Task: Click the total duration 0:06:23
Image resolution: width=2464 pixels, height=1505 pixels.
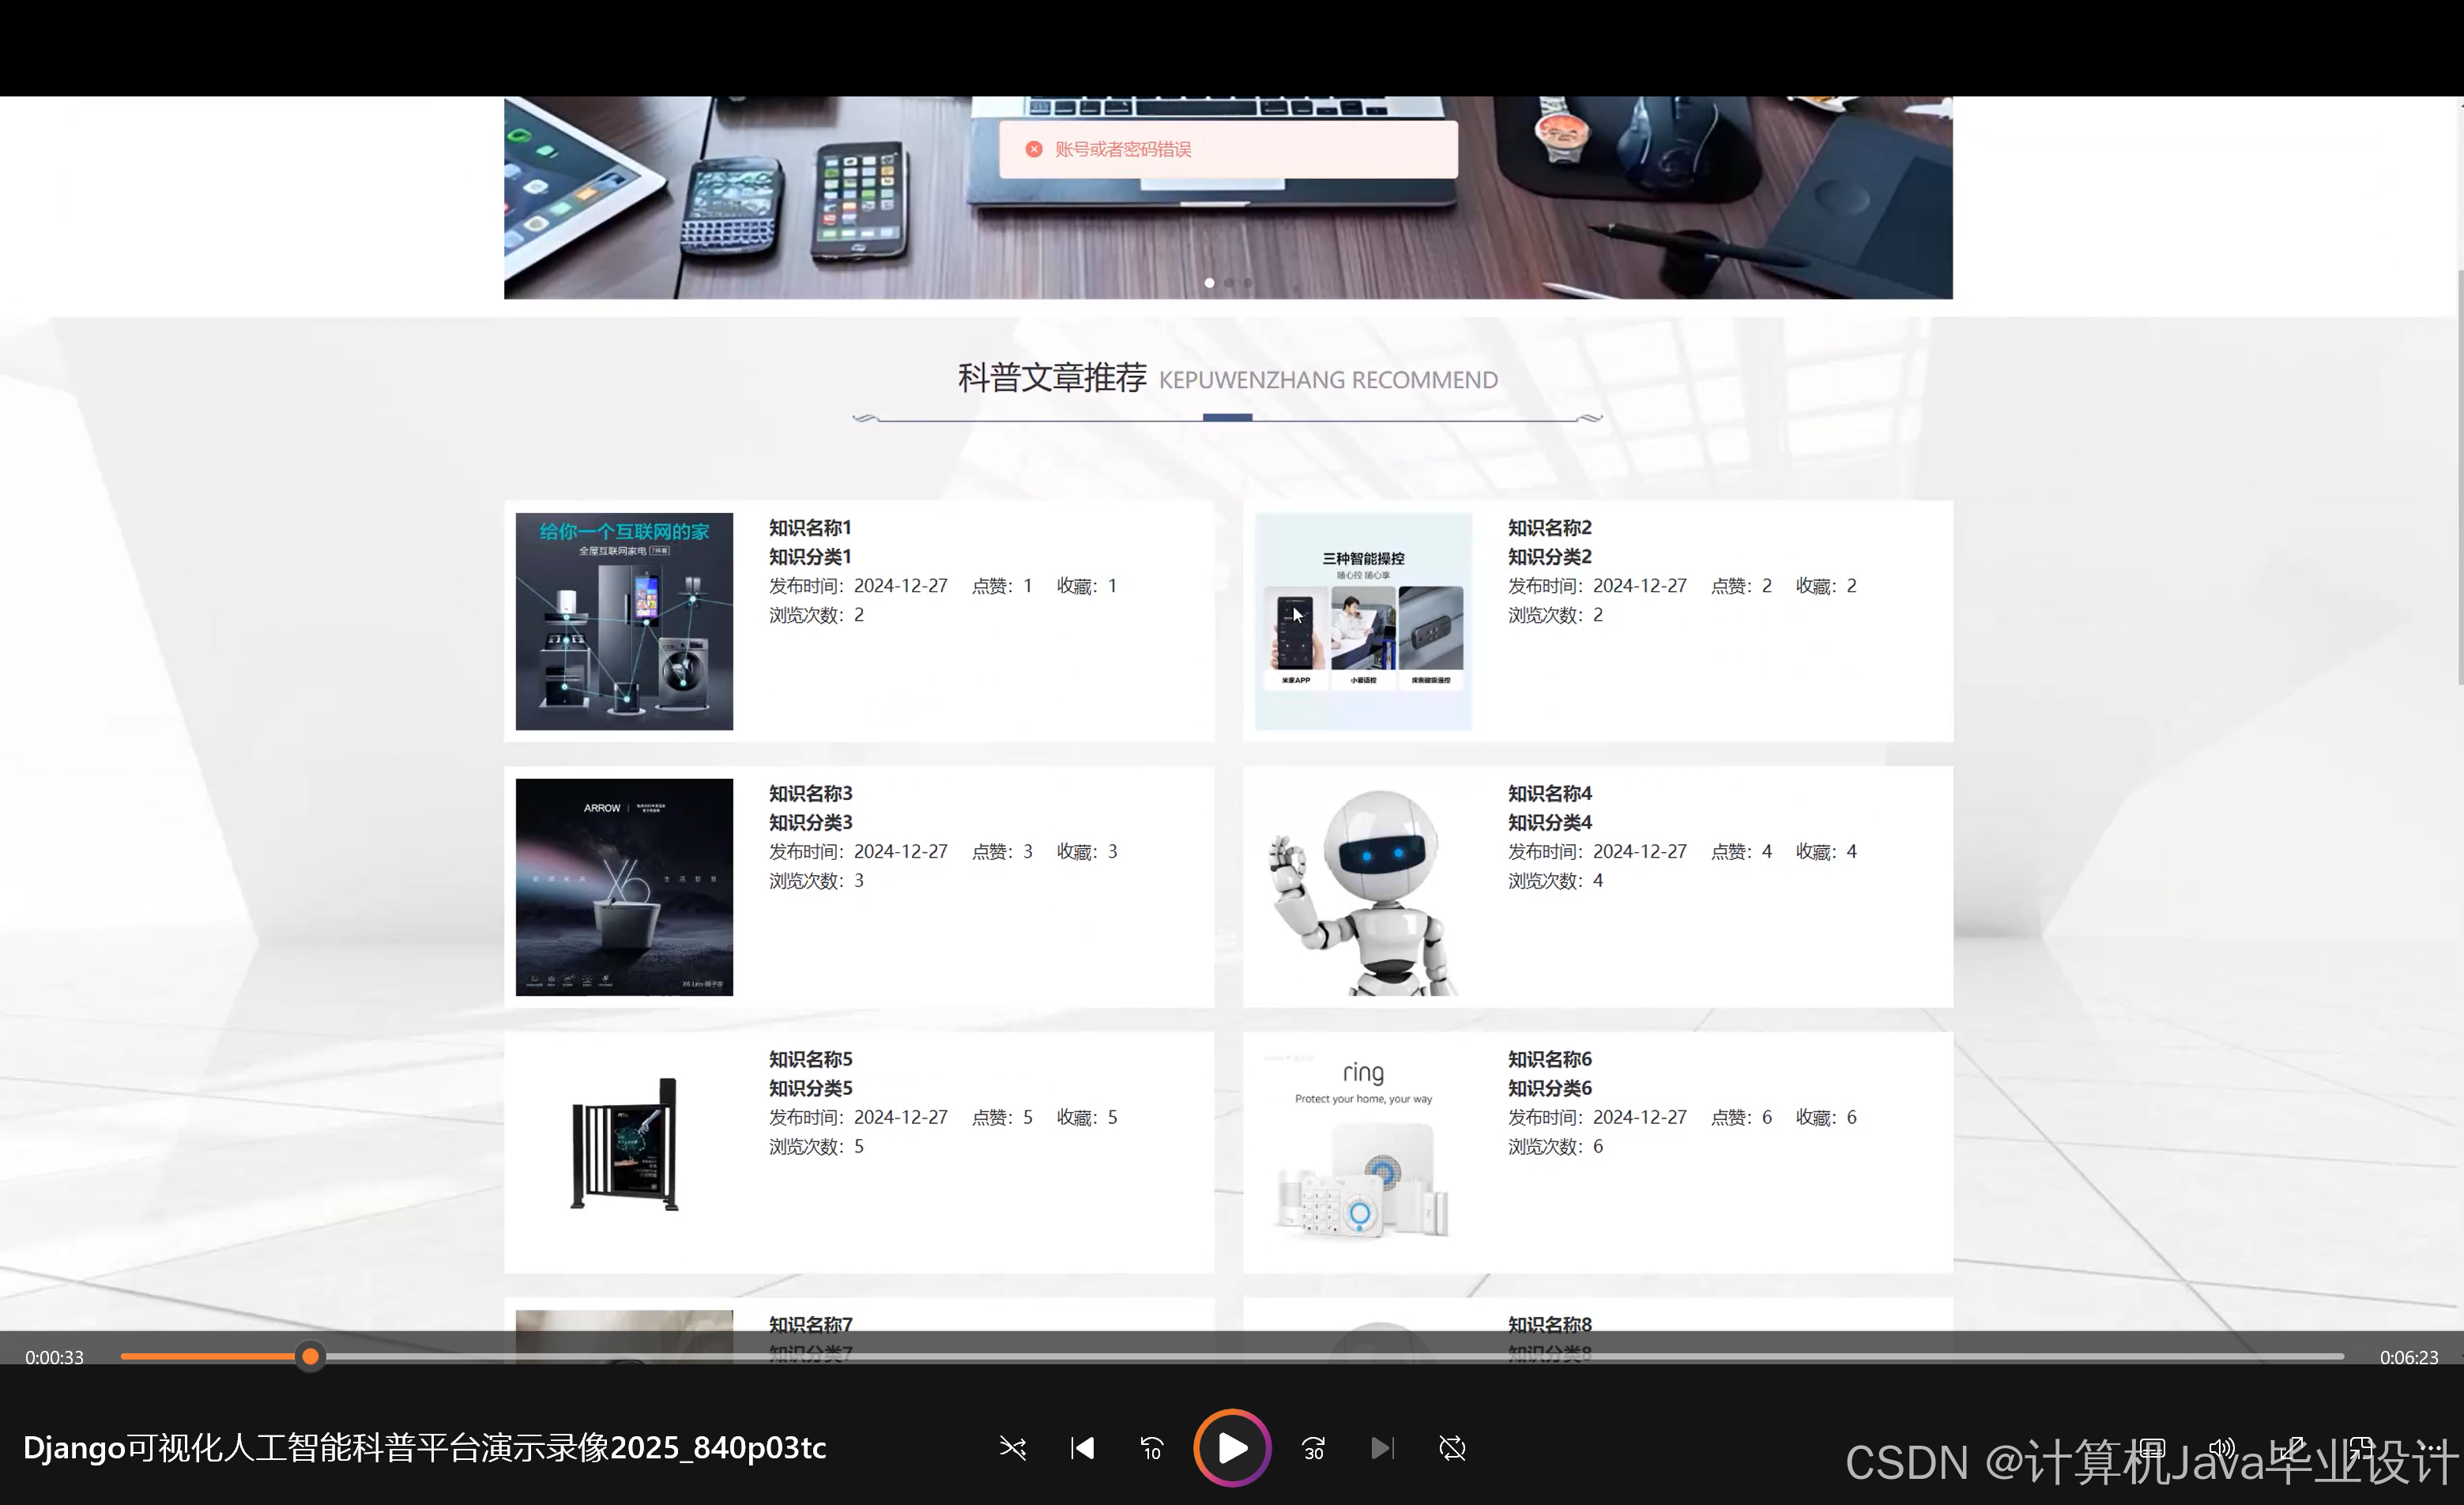Action: tap(2408, 1357)
